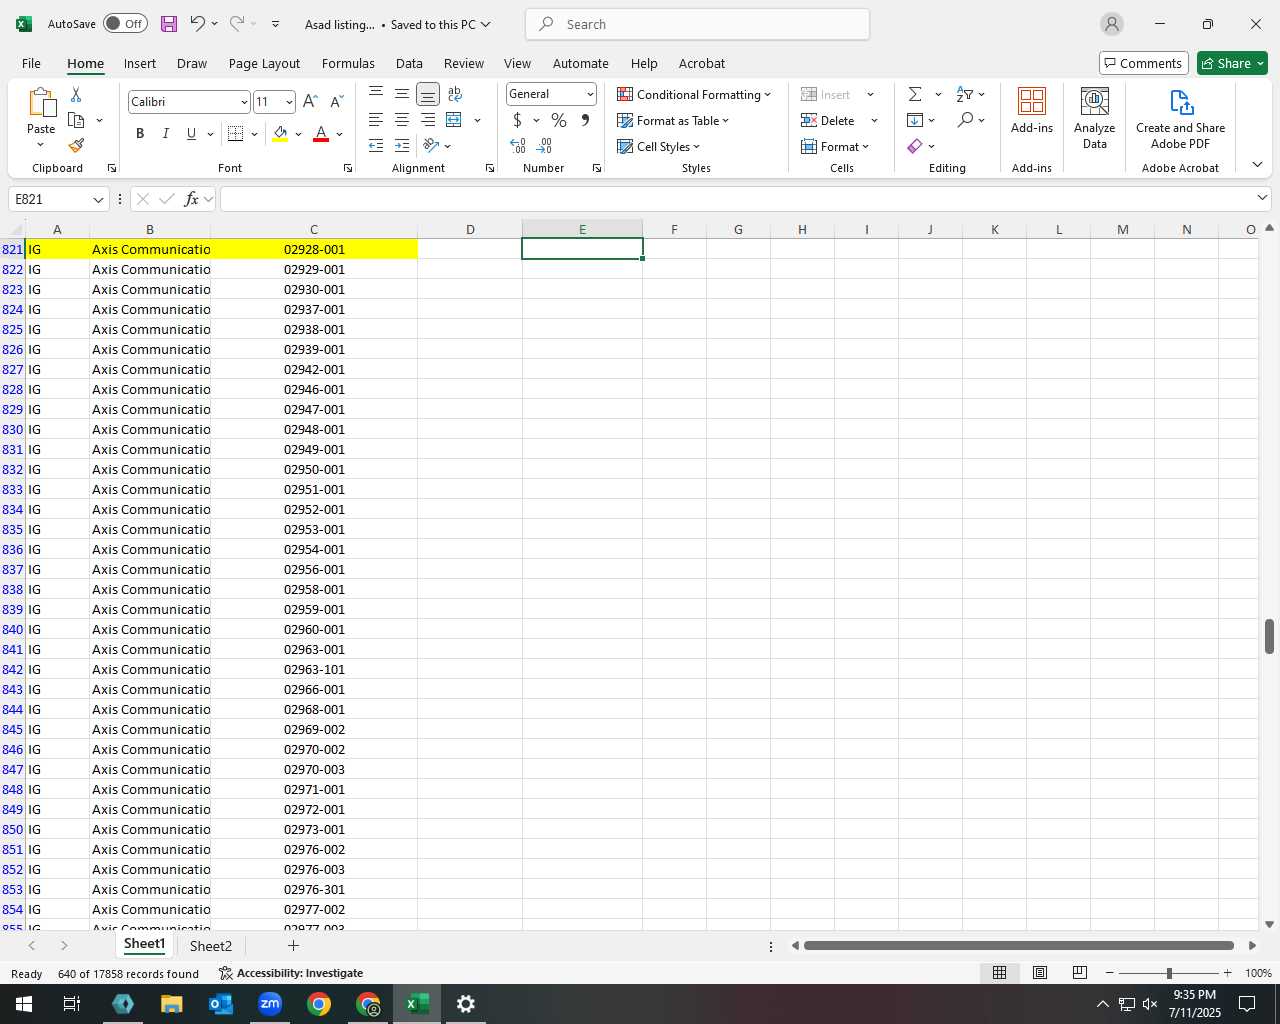This screenshot has height=1024, width=1280.
Task: Click the Sort & Filter icon
Action: click(x=965, y=94)
